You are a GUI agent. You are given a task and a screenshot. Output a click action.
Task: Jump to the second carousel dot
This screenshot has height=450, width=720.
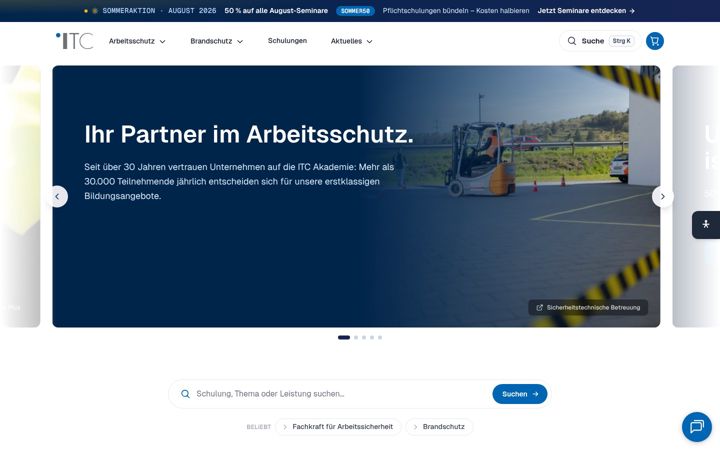356,338
